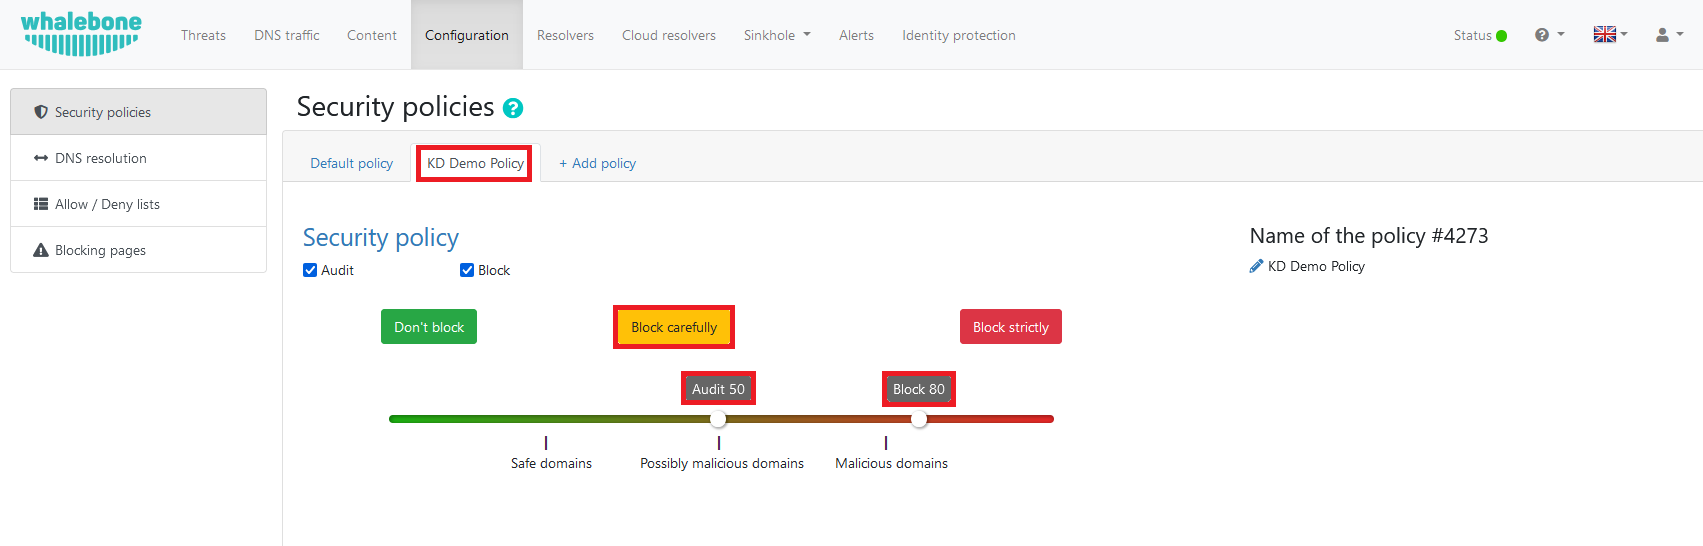This screenshot has height=546, width=1703.
Task: Click the green Status indicator
Action: [1501, 36]
